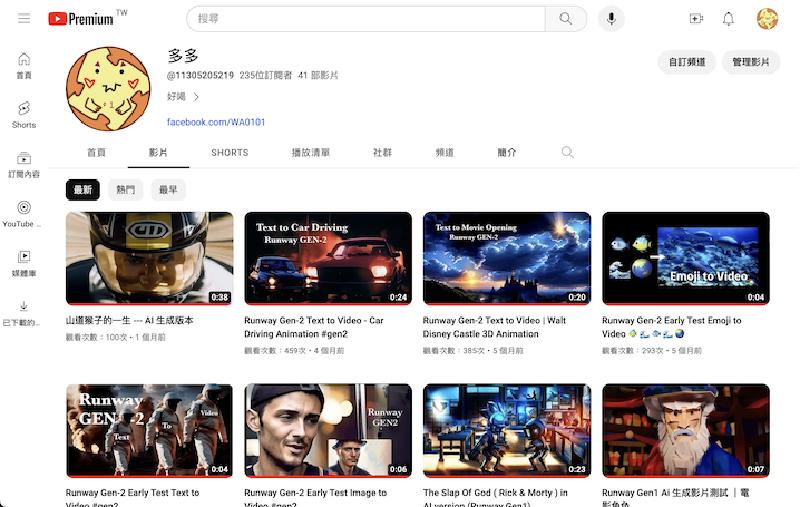Screen dimensions: 800x507
Task: Open title Walt Disney Castle 3D Animation
Action: point(494,327)
